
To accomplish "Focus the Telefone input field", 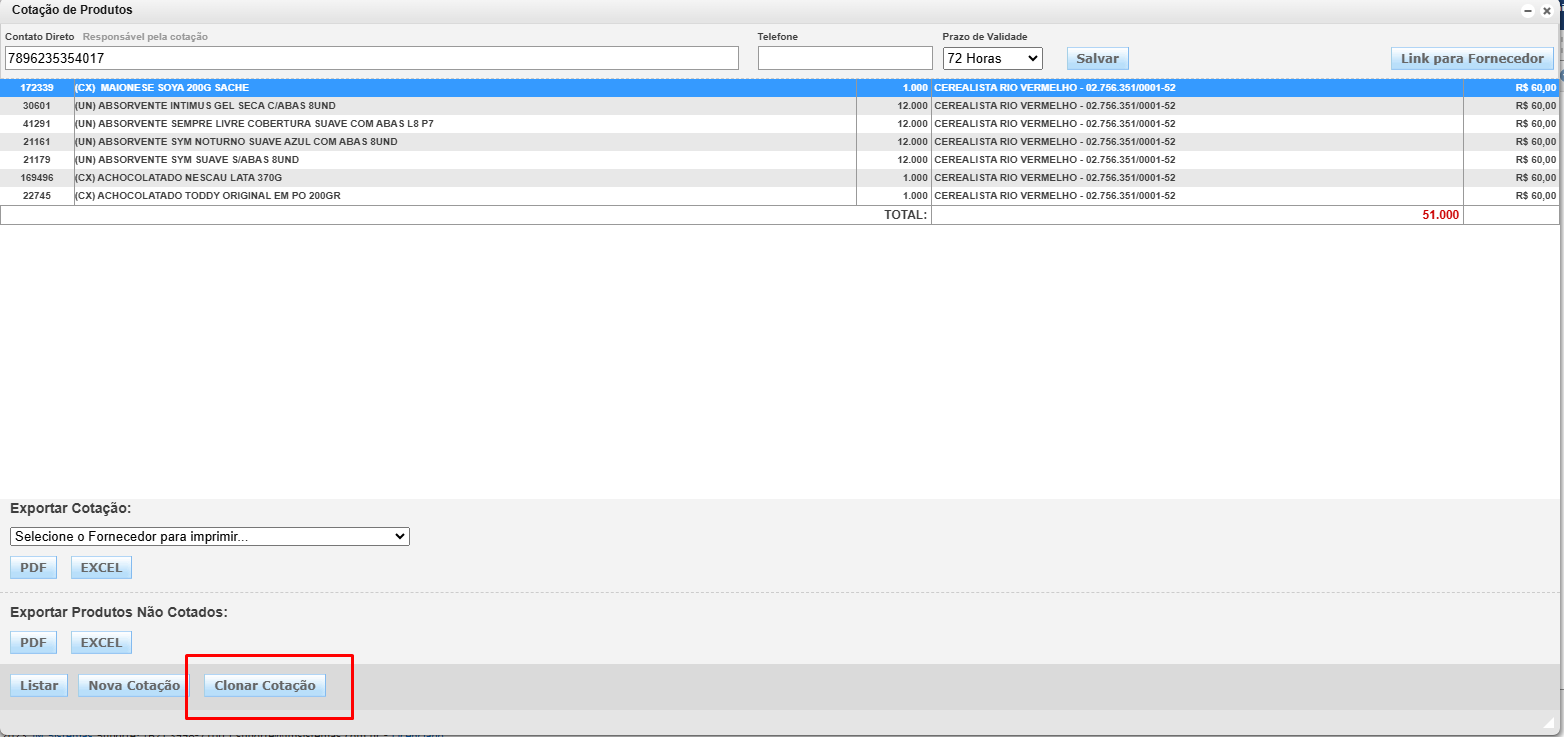I will click(x=844, y=59).
